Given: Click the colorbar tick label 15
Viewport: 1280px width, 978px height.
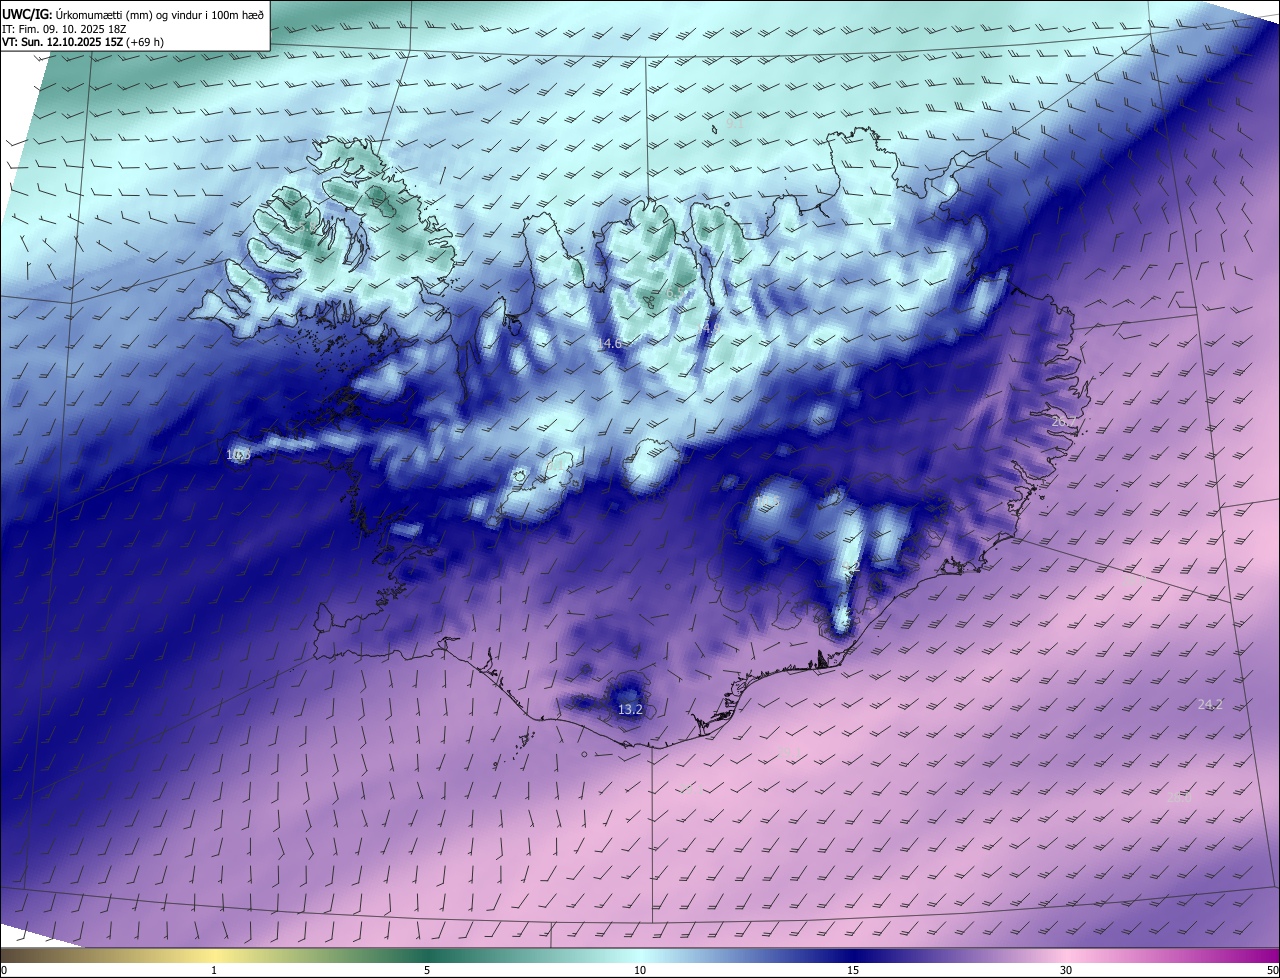Looking at the screenshot, I should (853, 970).
